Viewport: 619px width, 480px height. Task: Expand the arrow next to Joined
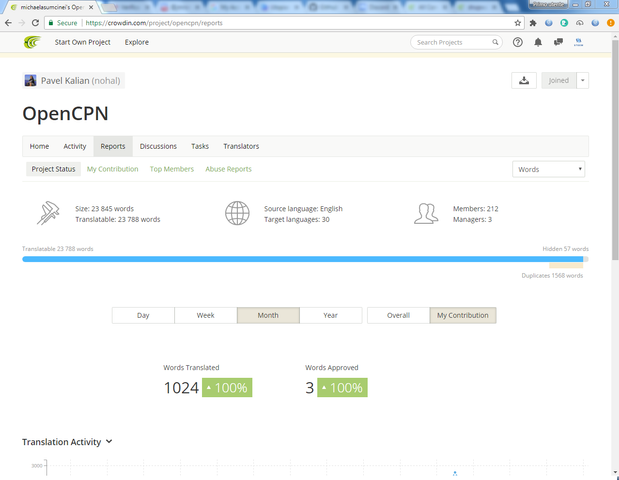pyautogui.click(x=583, y=81)
